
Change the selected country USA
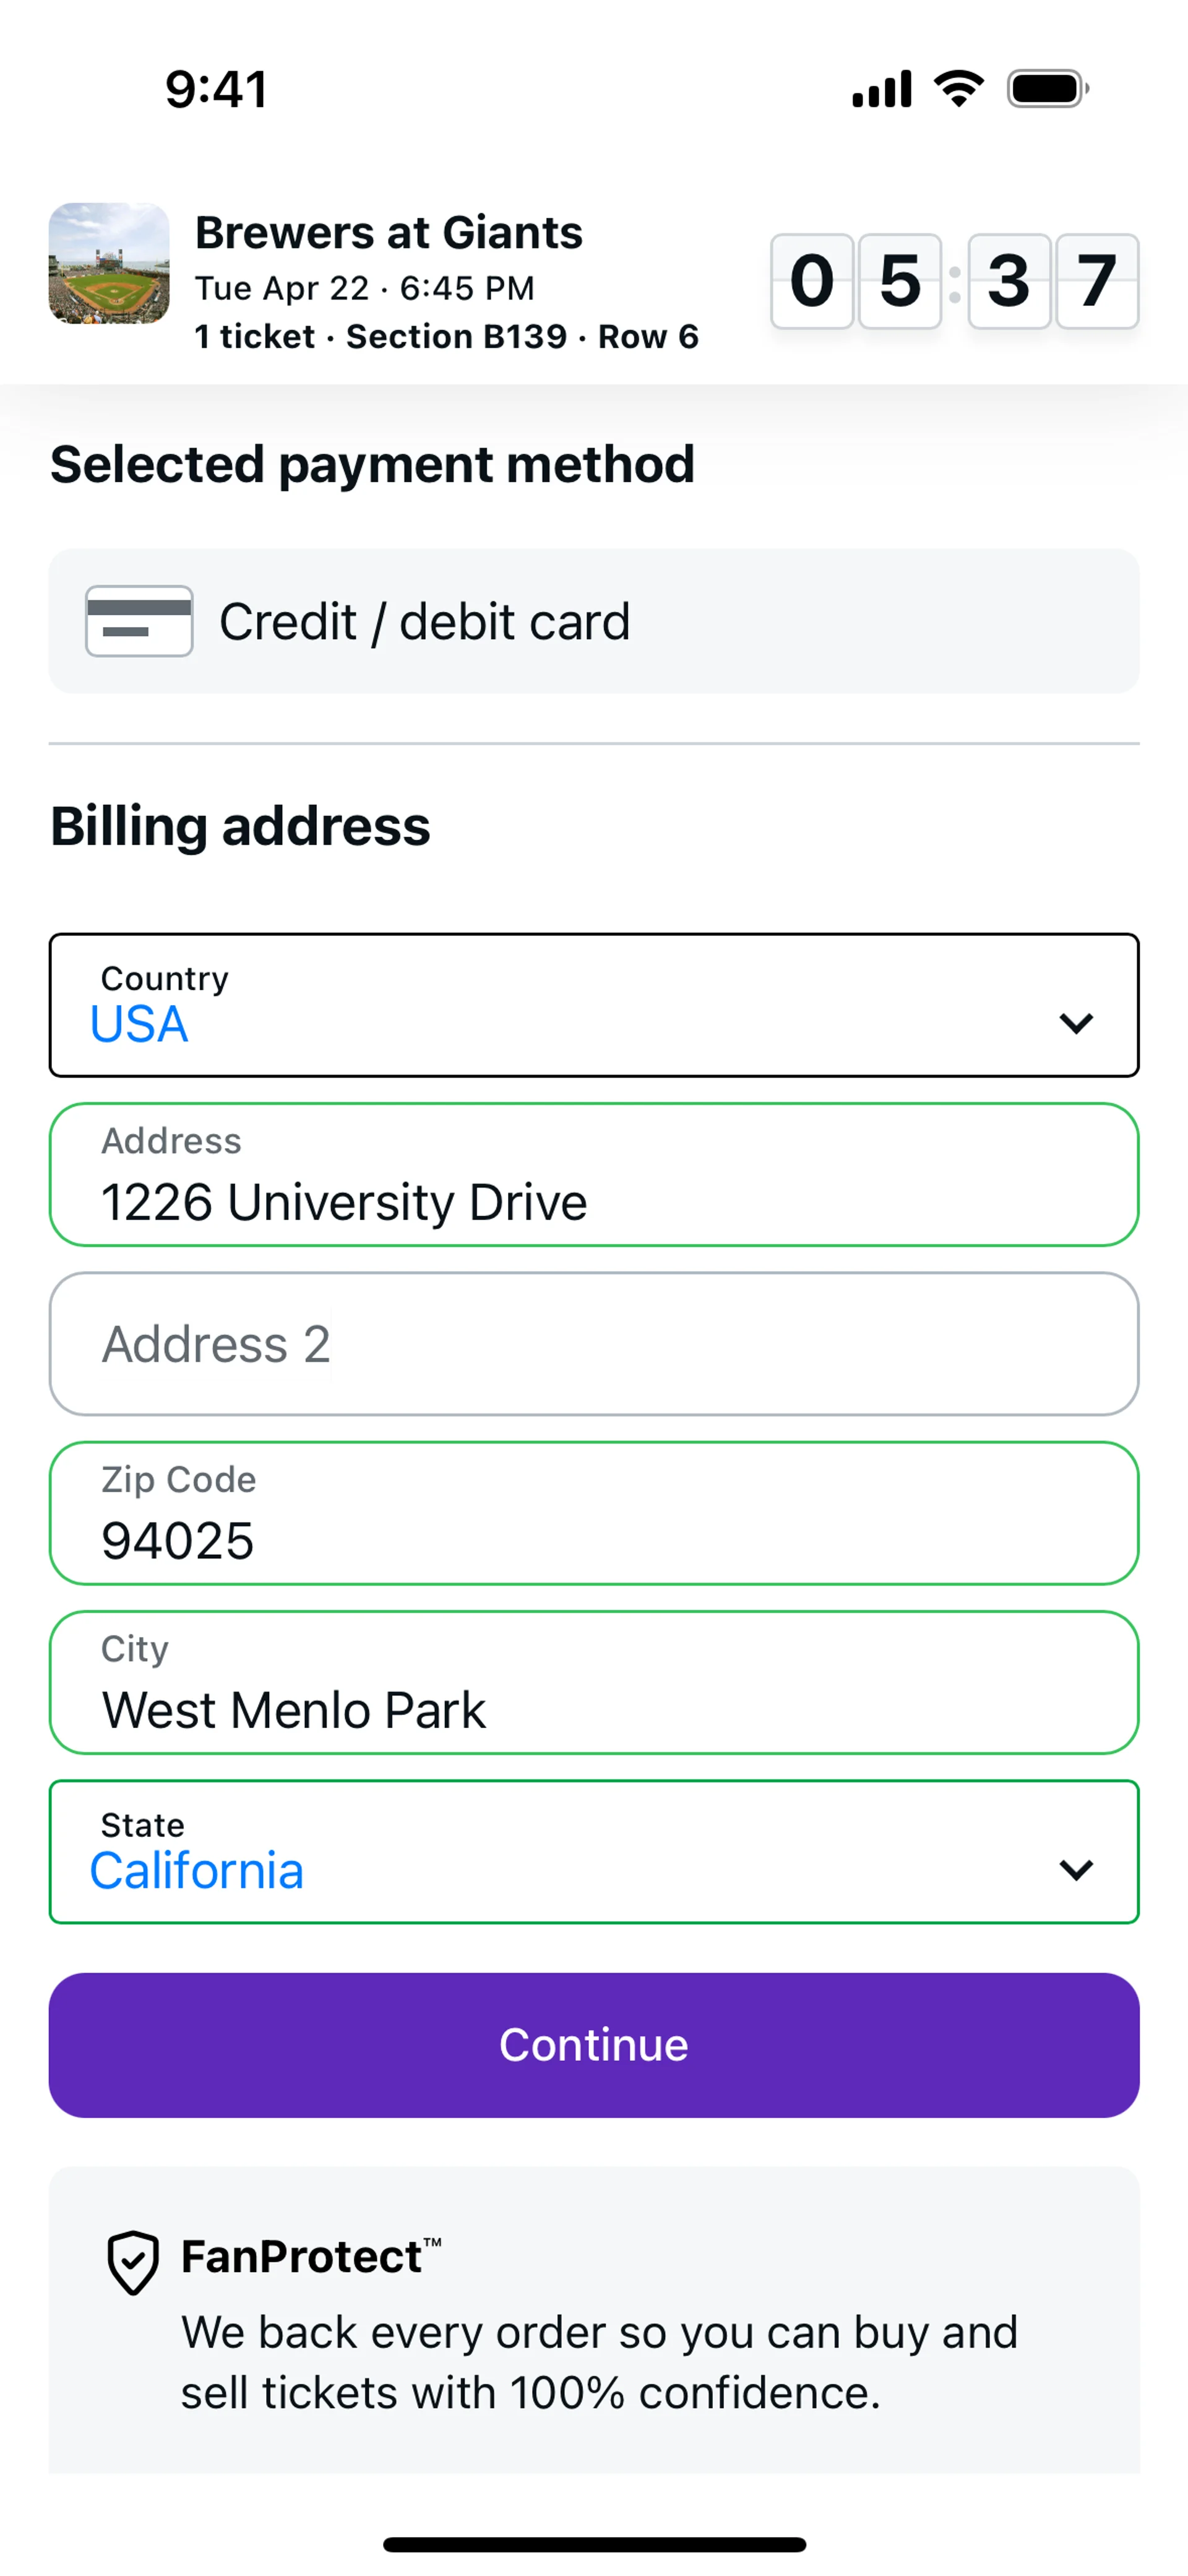click(140, 1024)
